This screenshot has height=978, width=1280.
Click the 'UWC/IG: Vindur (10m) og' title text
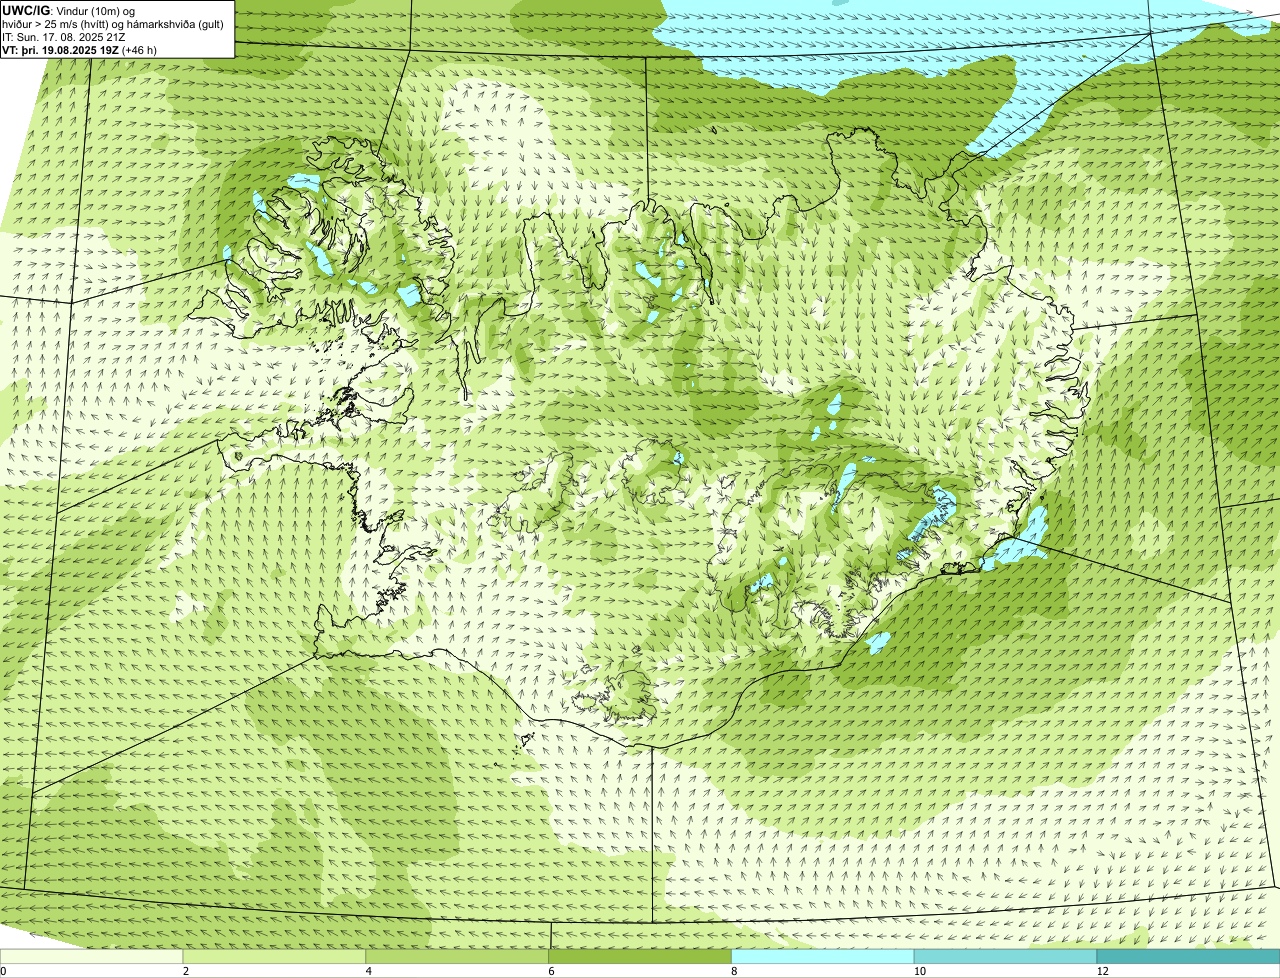pos(69,10)
